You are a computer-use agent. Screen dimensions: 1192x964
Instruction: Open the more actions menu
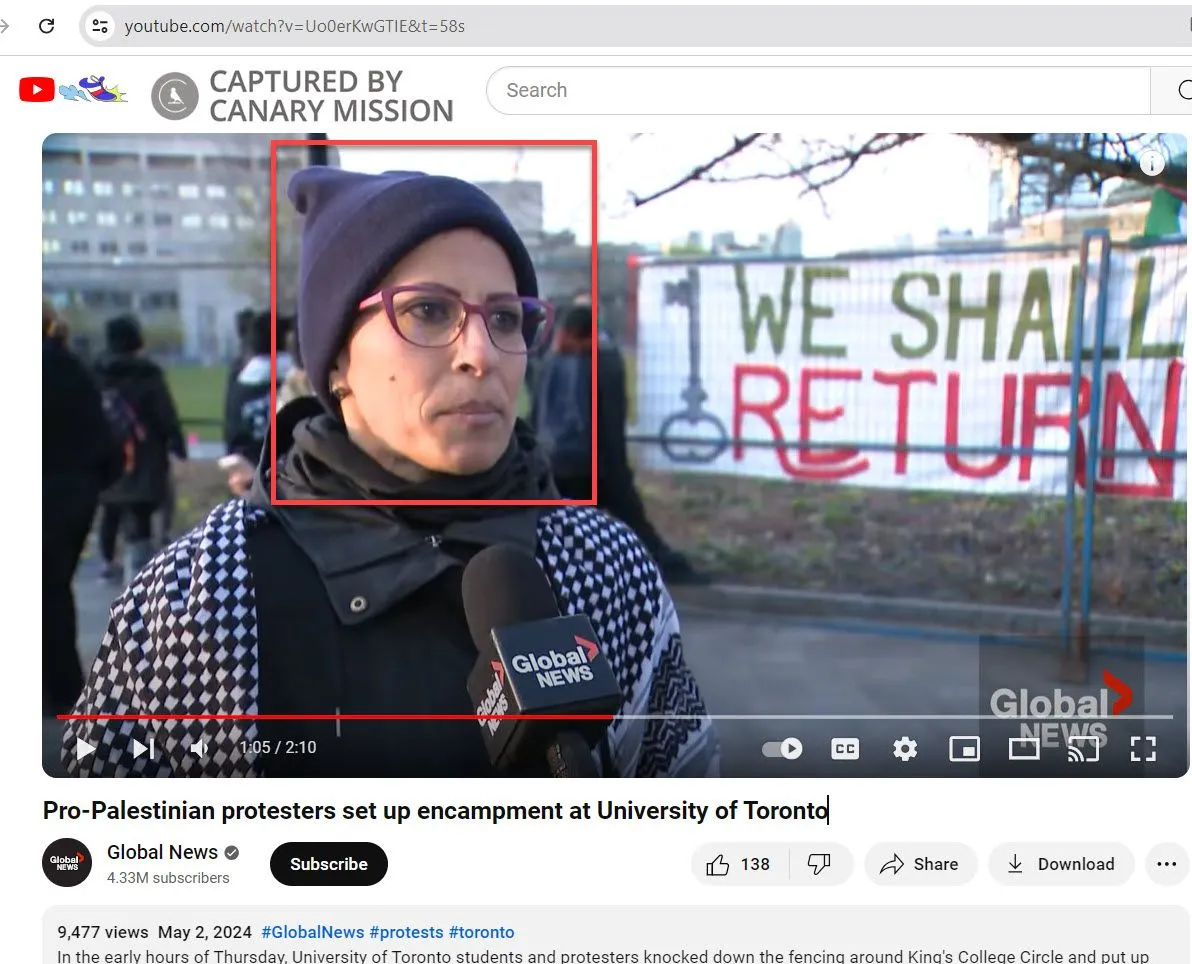[1166, 864]
